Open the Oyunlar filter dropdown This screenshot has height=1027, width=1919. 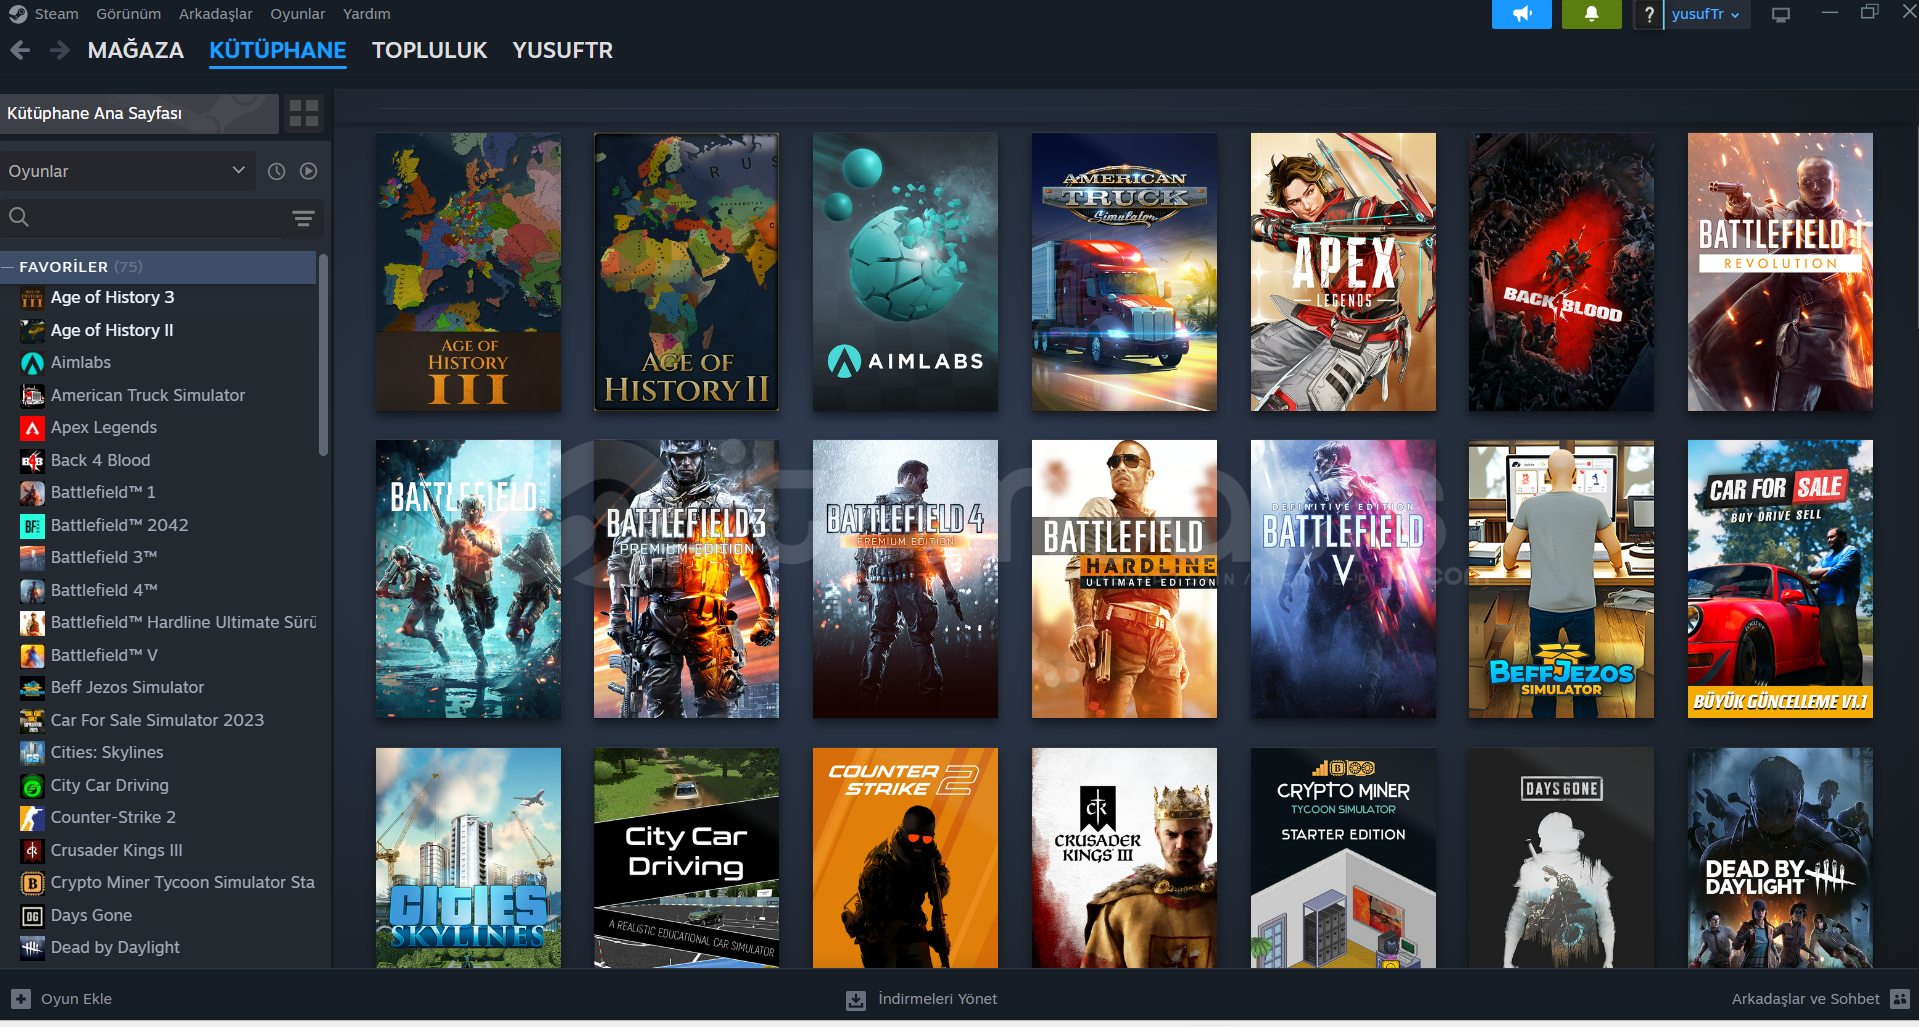click(x=128, y=171)
